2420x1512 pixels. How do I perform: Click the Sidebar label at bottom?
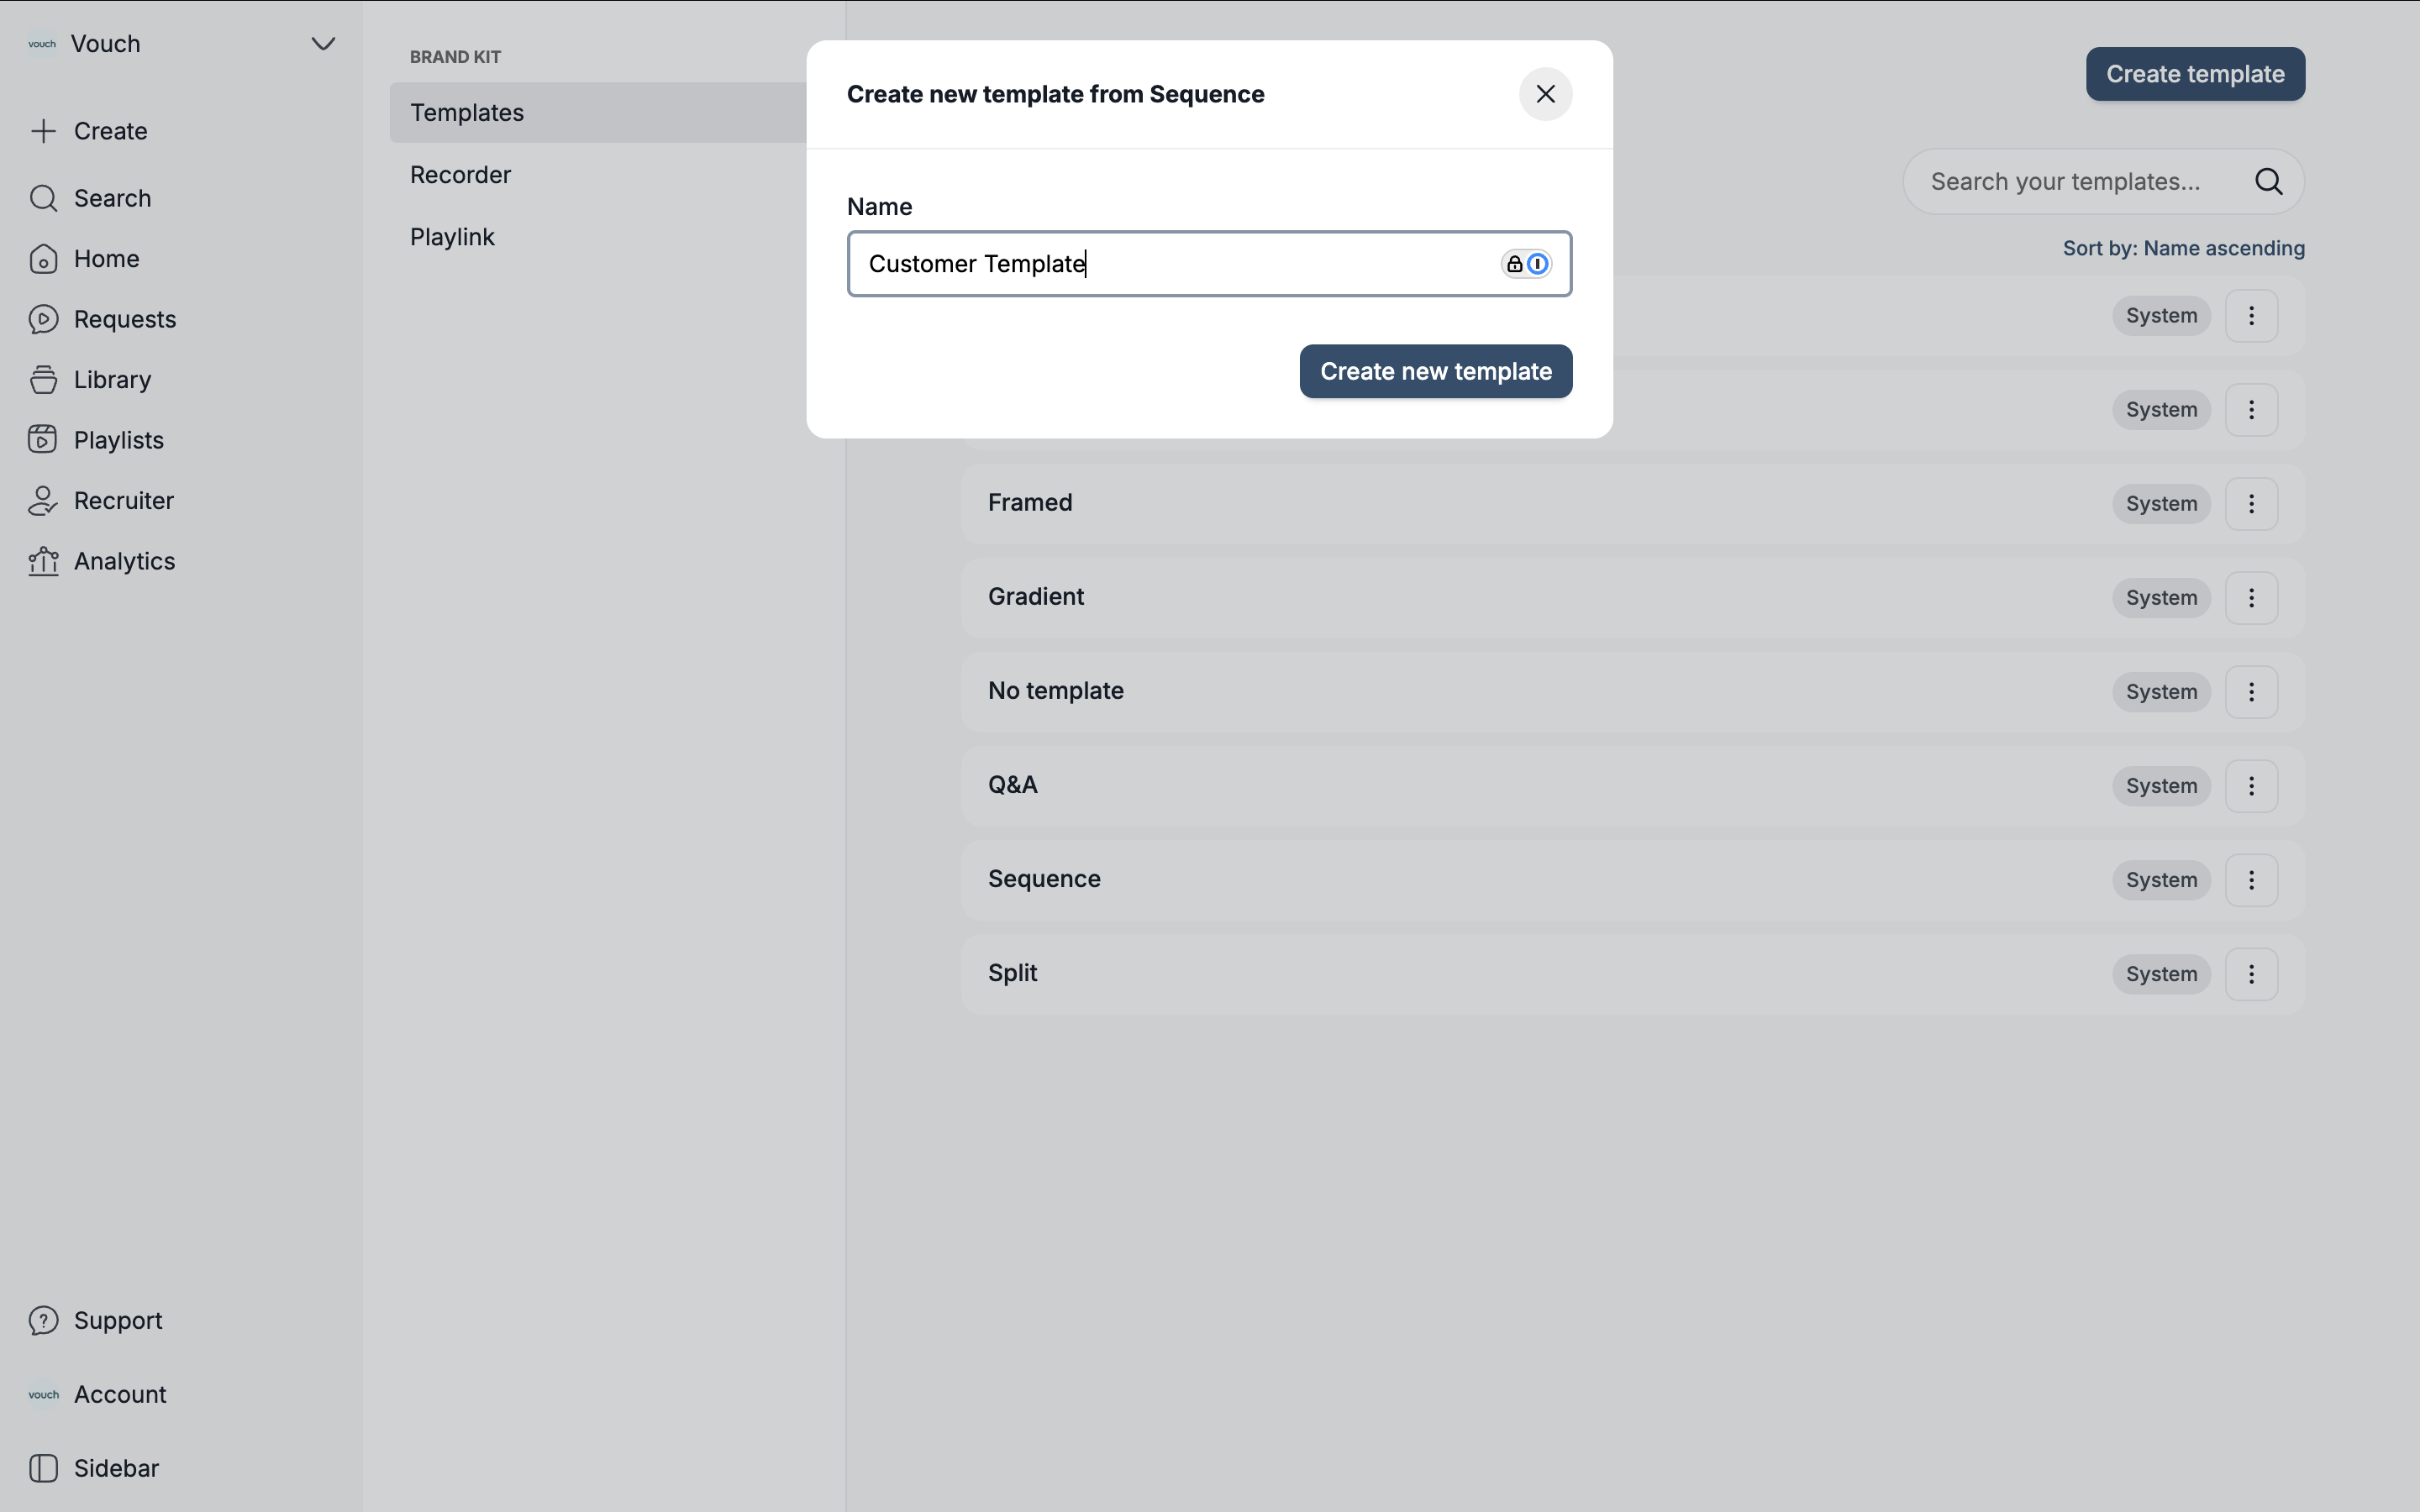click(116, 1468)
